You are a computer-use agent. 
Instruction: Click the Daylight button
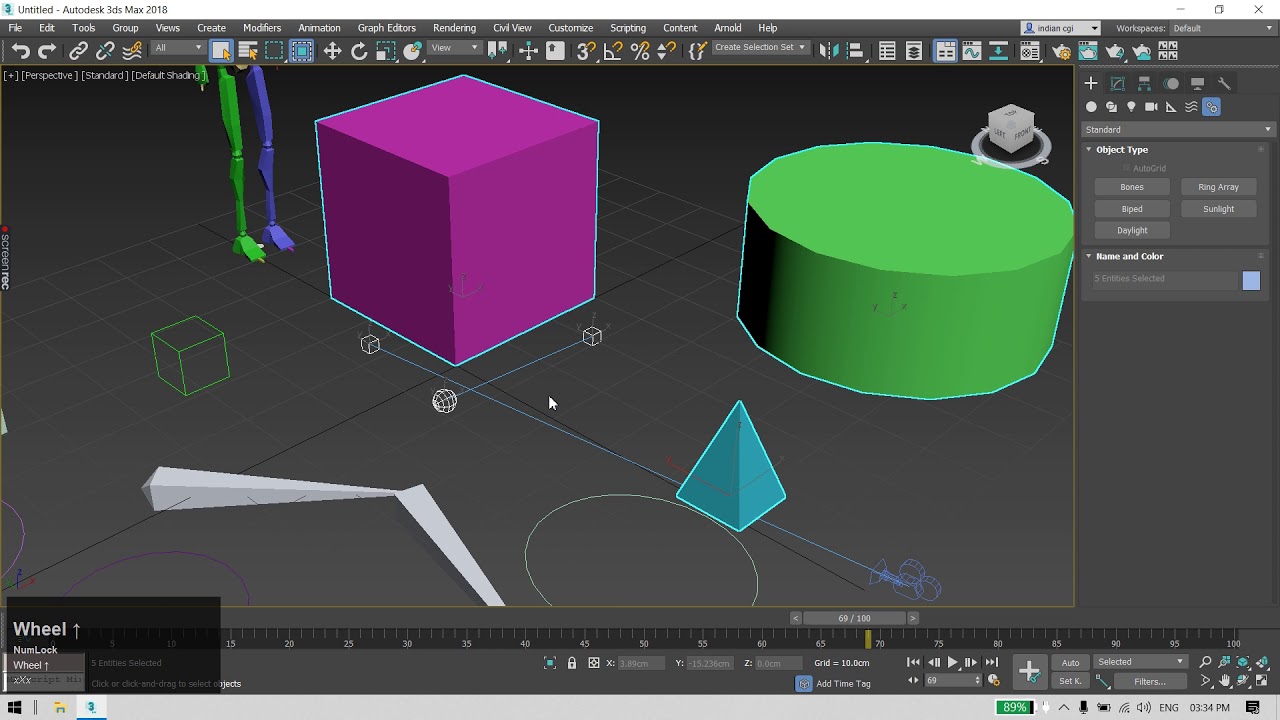(x=1132, y=230)
